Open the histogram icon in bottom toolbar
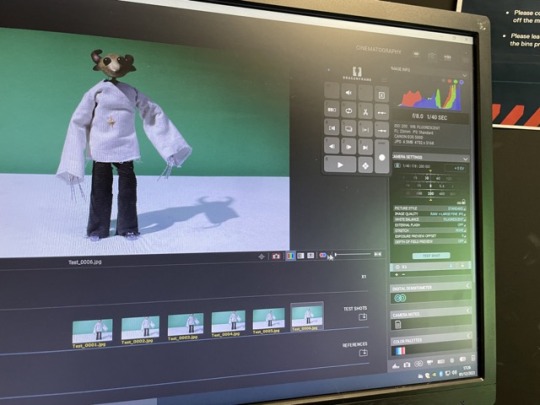Screen dimensions: 540x405 point(396,366)
